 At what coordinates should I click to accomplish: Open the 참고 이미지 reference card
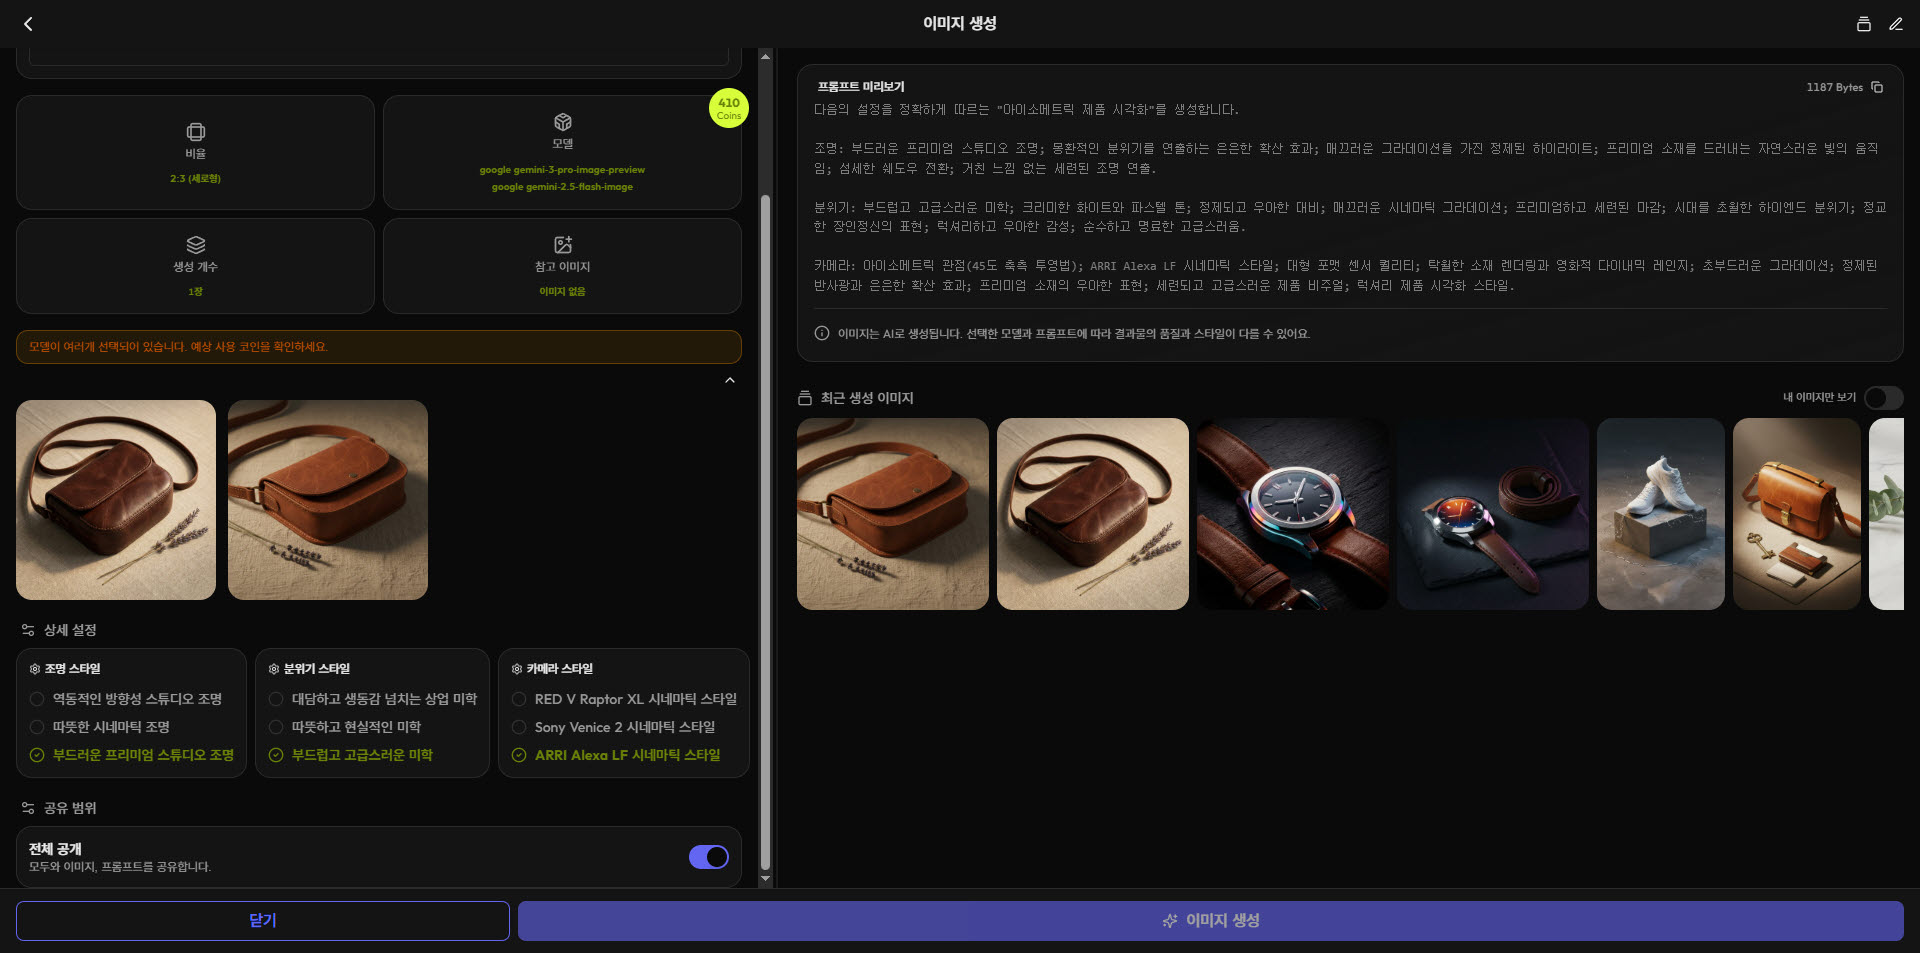pyautogui.click(x=562, y=266)
